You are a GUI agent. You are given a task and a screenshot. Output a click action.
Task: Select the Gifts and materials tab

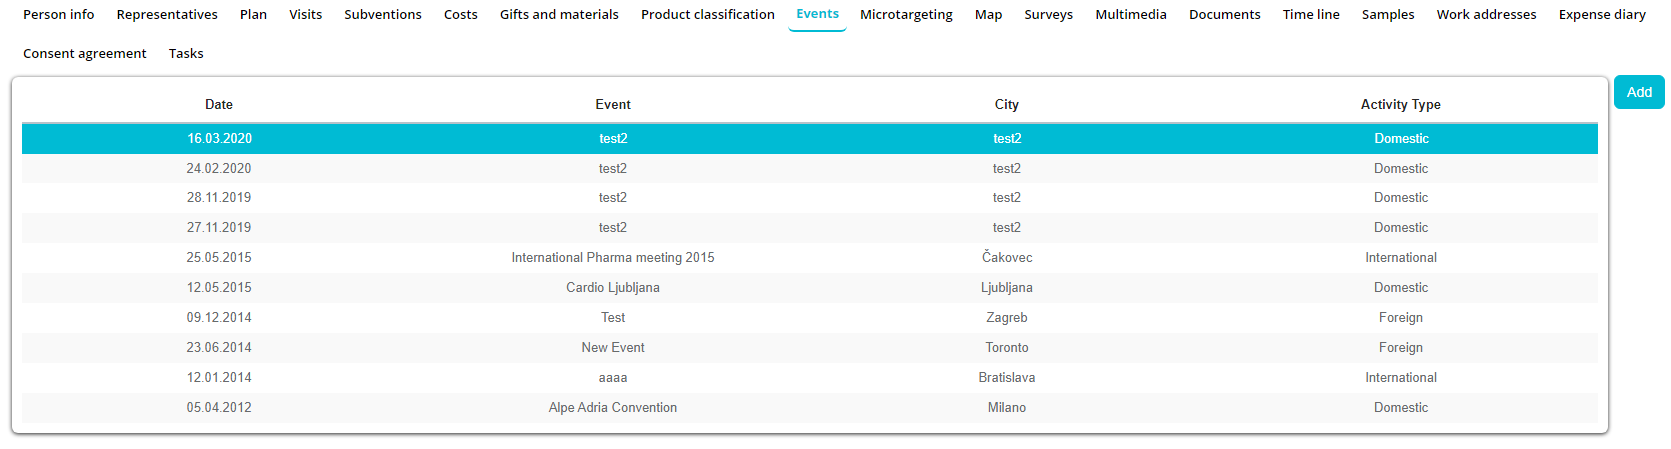[559, 15]
